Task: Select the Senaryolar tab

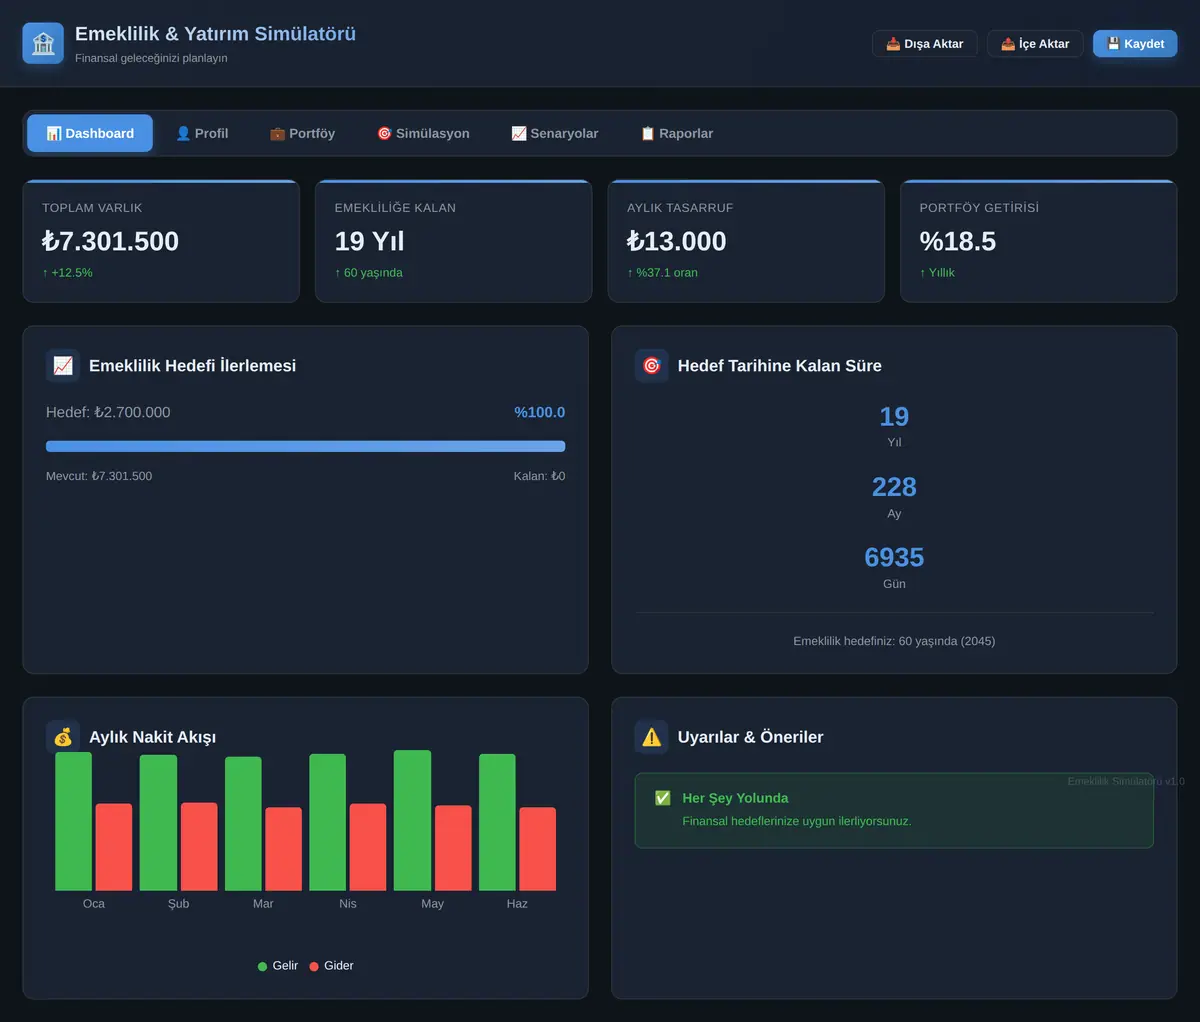Action: point(555,133)
